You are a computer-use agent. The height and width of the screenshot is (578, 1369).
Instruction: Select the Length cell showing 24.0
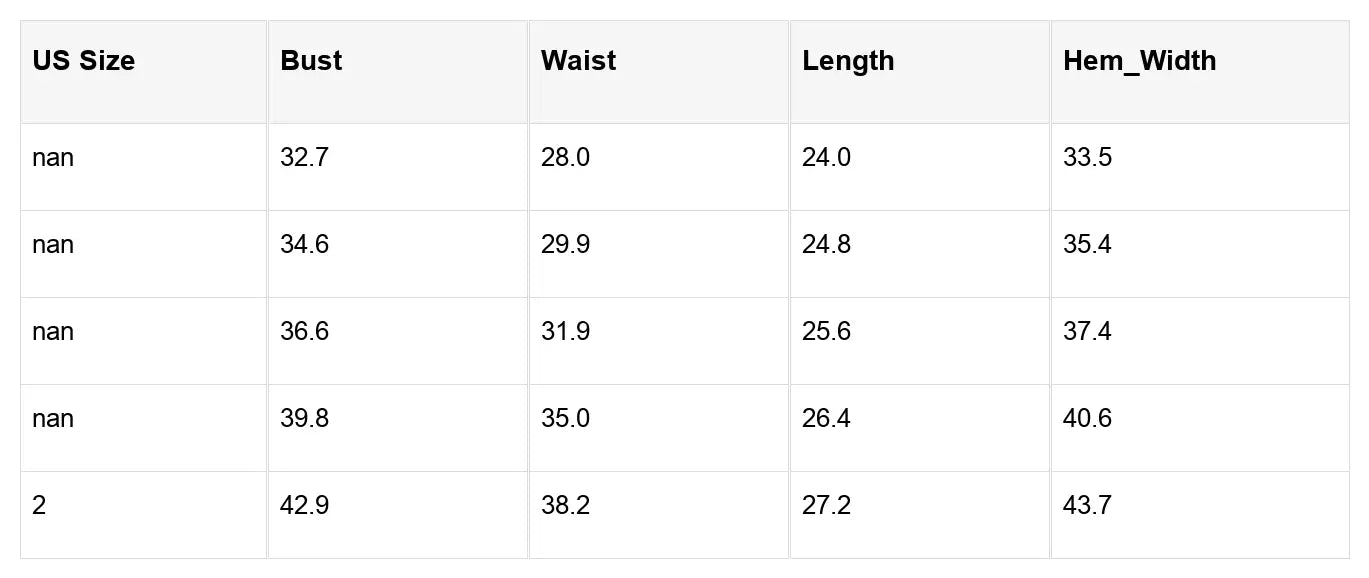point(826,158)
